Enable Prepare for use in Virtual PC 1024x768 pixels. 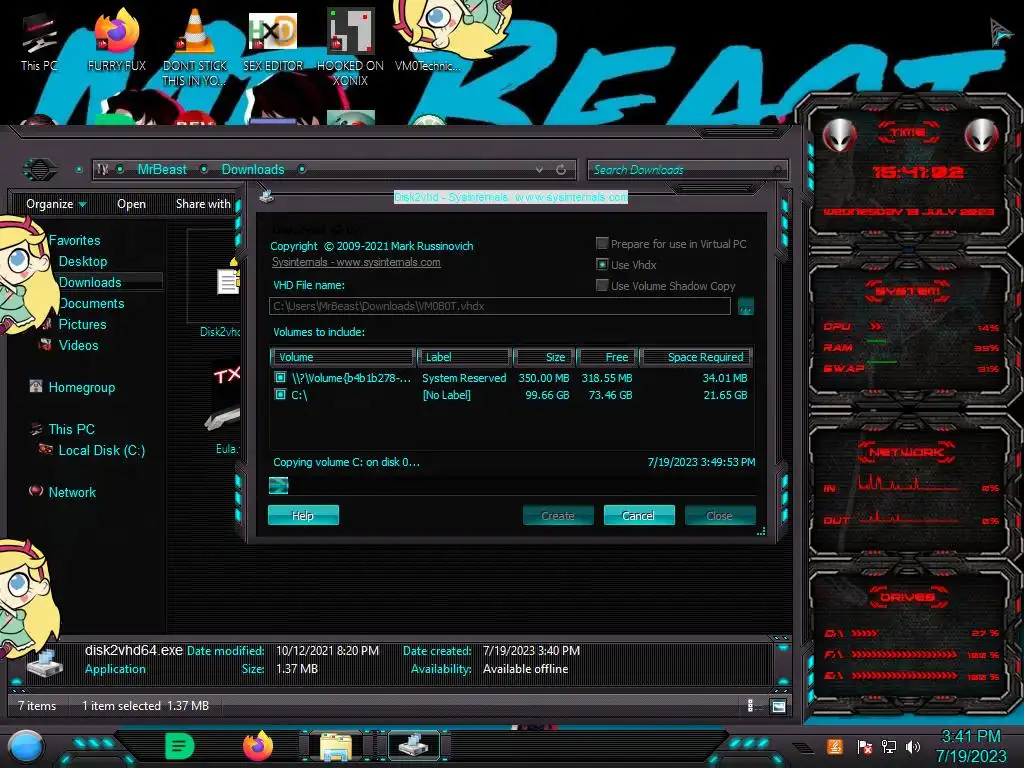pos(602,244)
